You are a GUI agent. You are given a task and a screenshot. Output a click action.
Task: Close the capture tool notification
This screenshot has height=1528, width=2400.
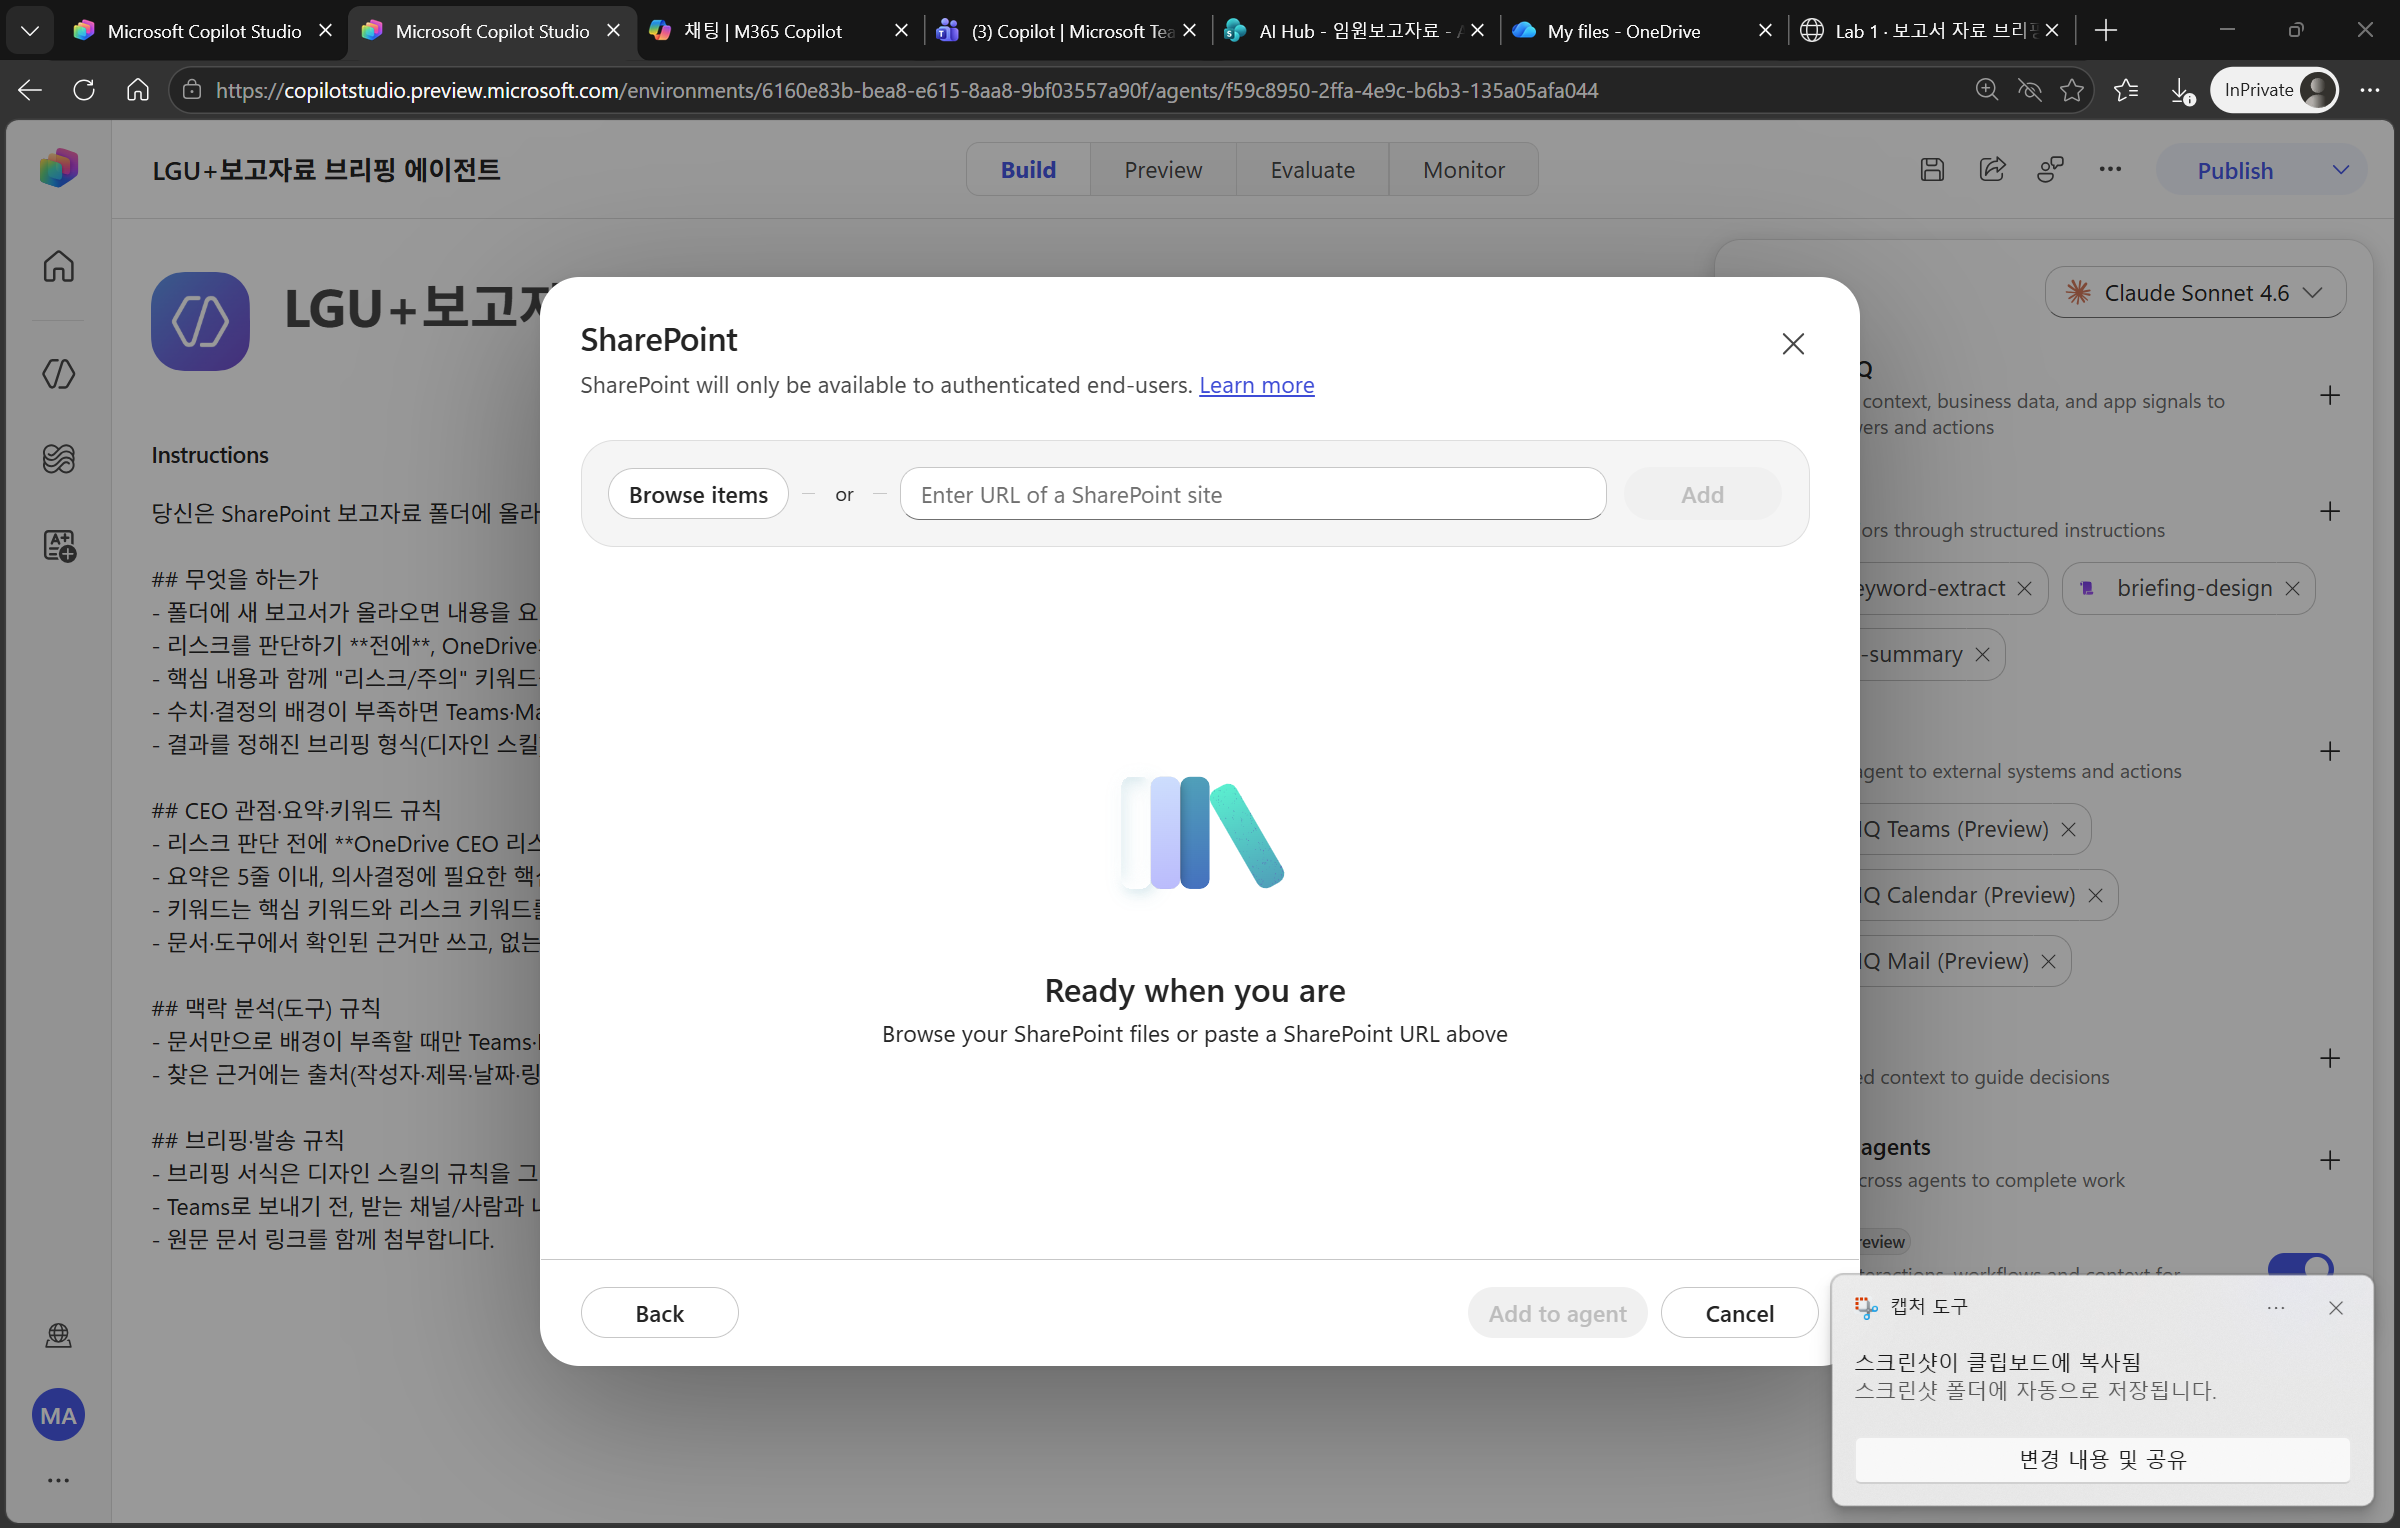tap(2336, 1308)
